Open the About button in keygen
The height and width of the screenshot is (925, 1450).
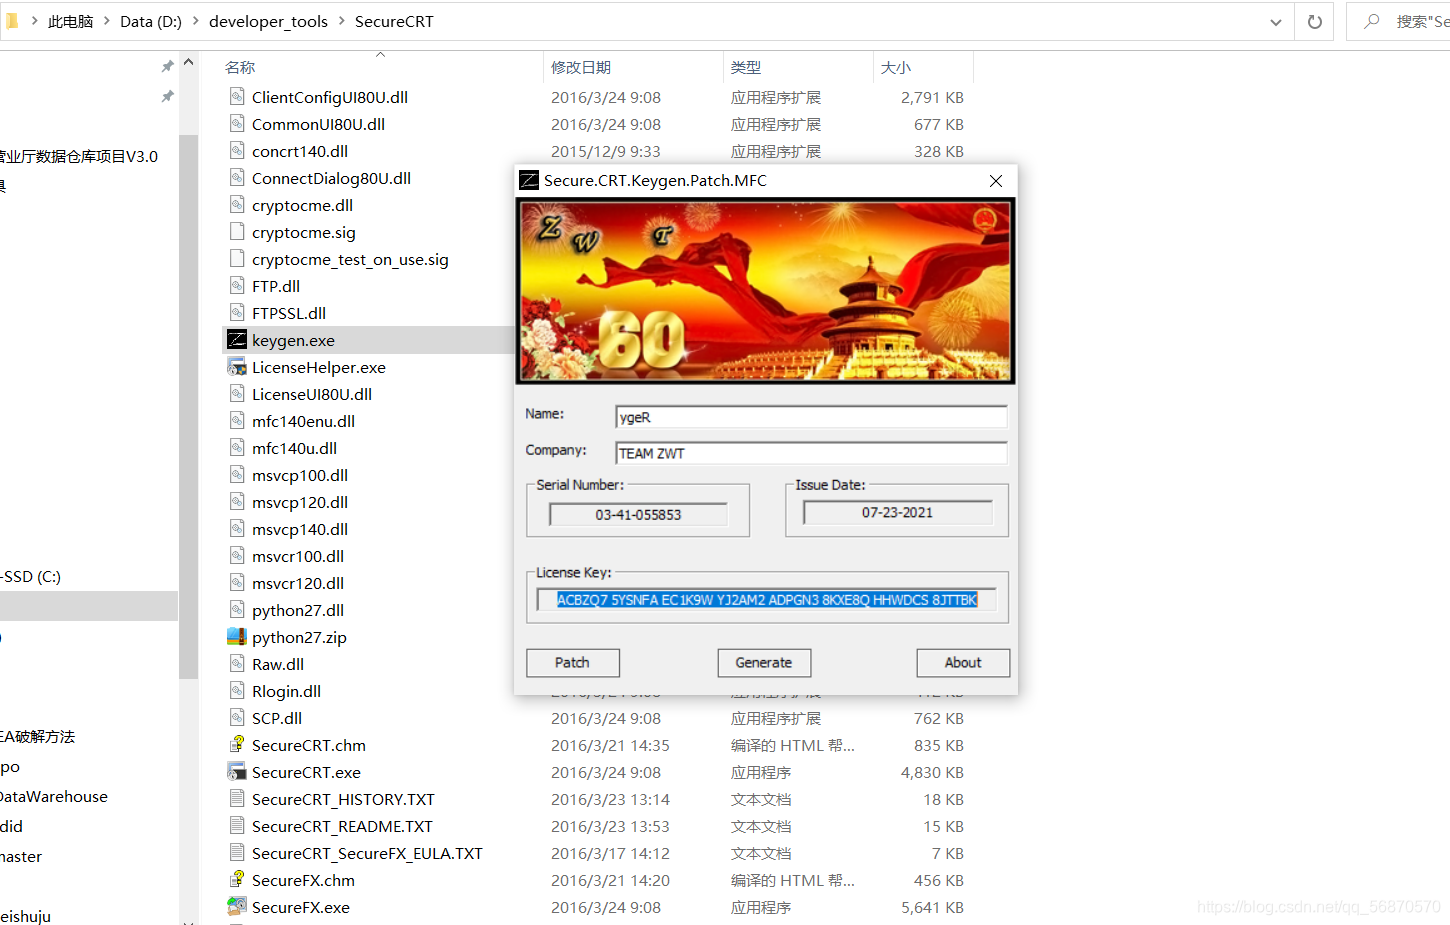(963, 663)
